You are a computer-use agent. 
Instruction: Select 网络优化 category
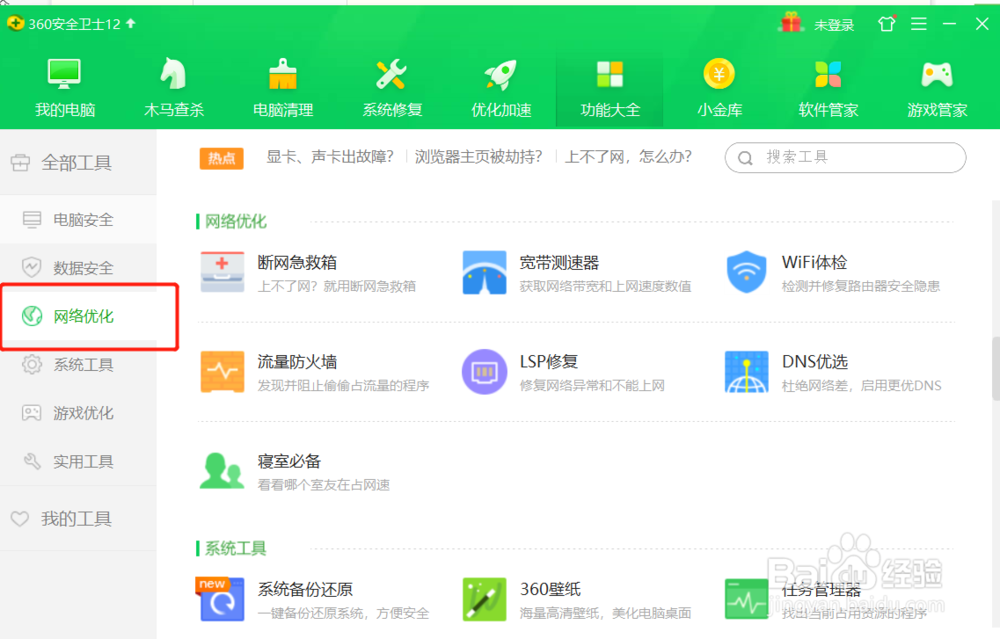78,316
